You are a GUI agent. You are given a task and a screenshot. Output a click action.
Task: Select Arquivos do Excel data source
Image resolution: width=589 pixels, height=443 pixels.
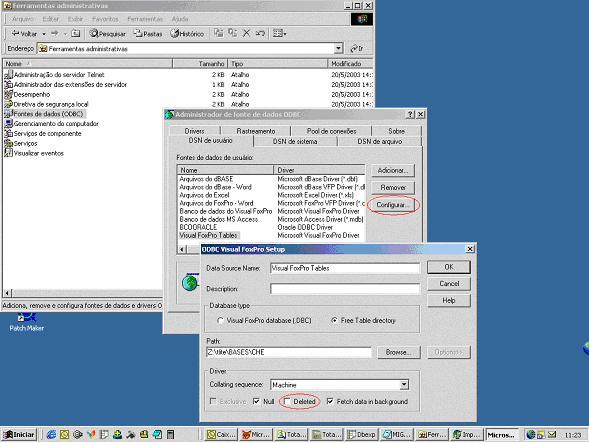[271, 195]
